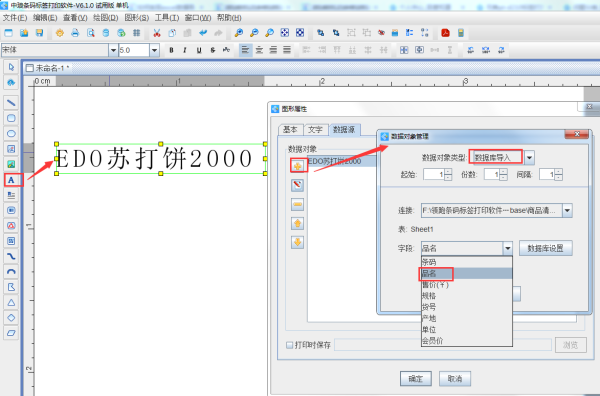This screenshot has height=396, width=600.
Task: Click the 确定 button
Action: tap(416, 379)
